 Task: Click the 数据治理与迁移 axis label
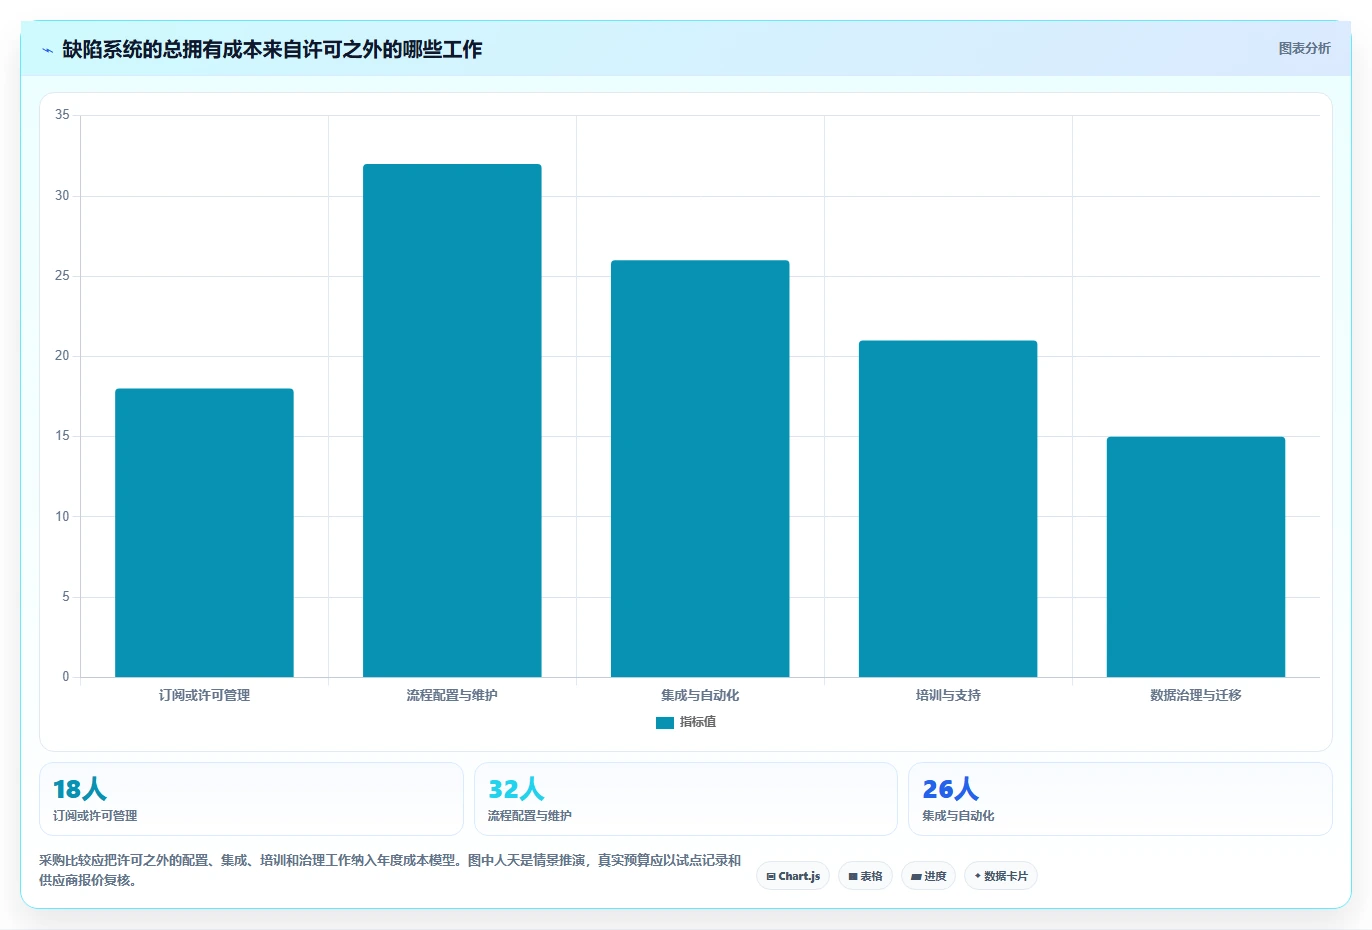[1196, 695]
